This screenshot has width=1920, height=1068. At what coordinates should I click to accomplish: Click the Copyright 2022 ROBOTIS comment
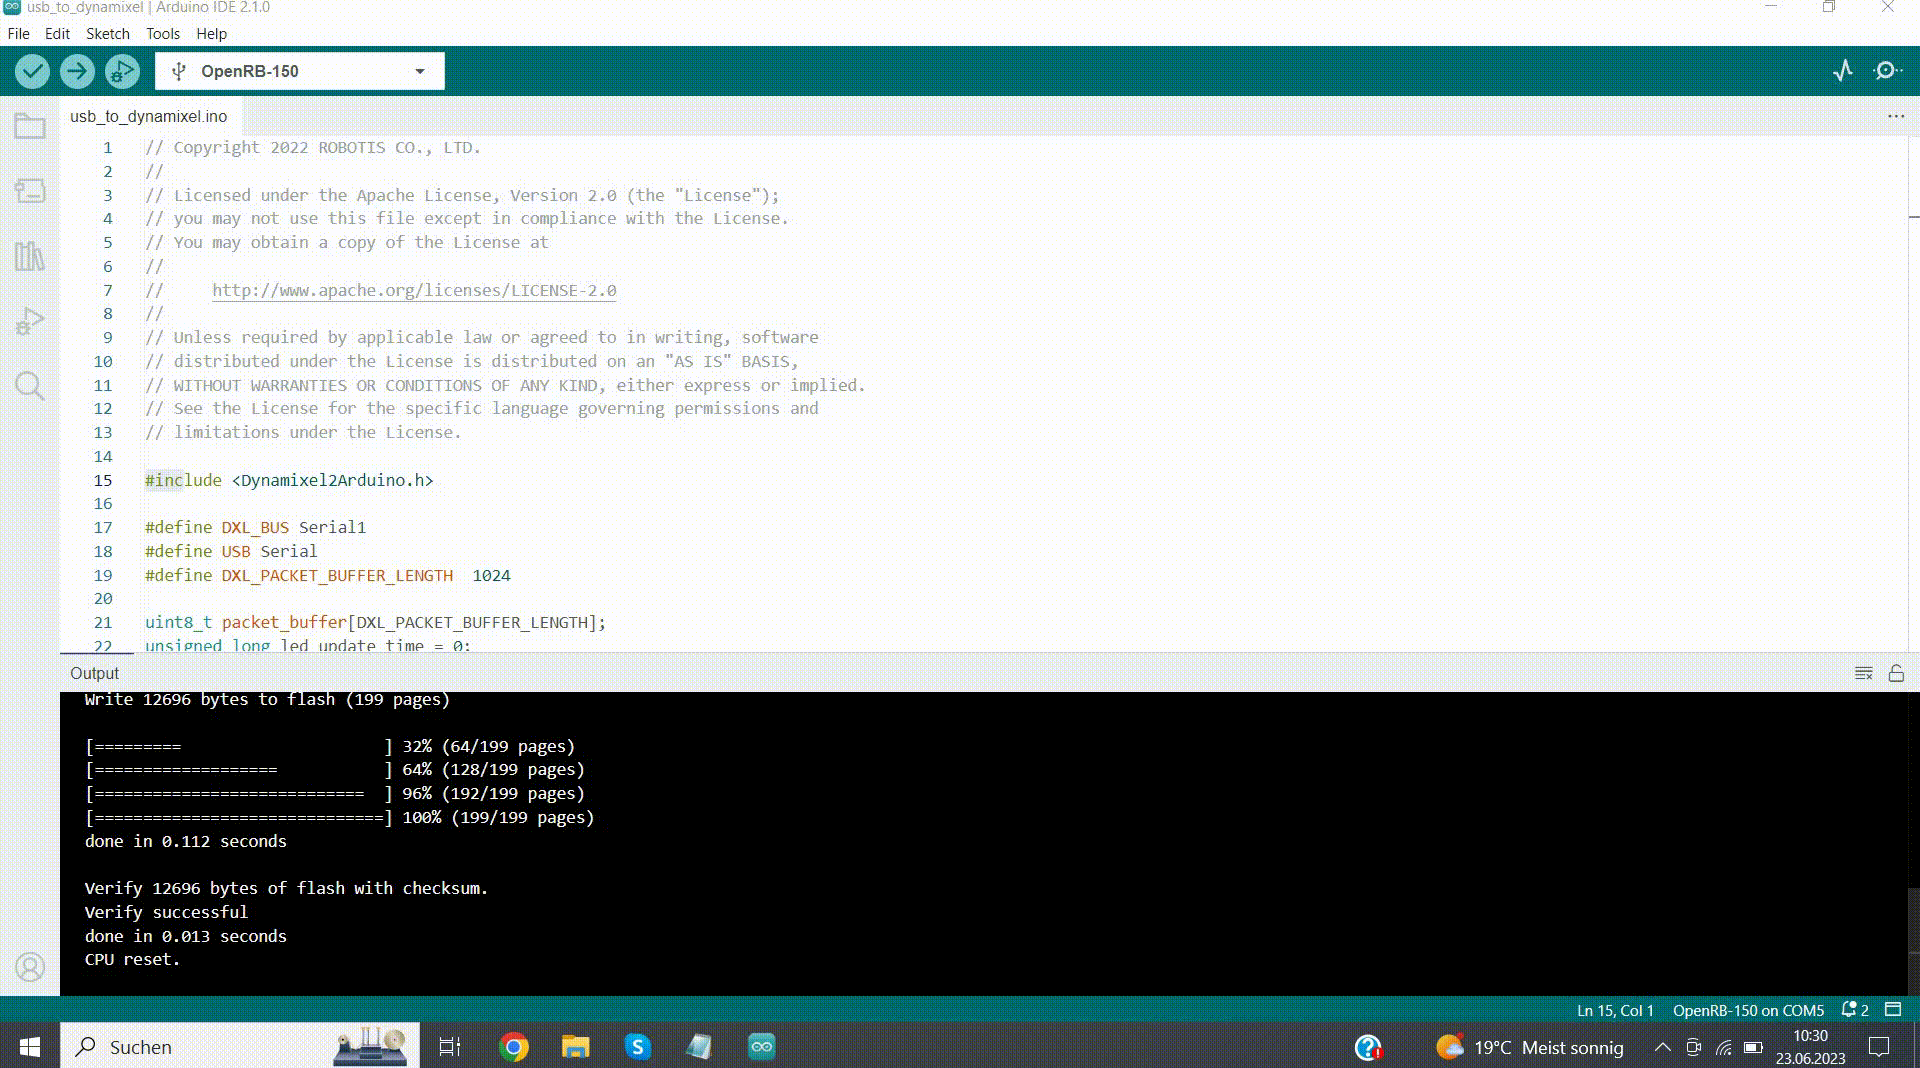pyautogui.click(x=313, y=147)
